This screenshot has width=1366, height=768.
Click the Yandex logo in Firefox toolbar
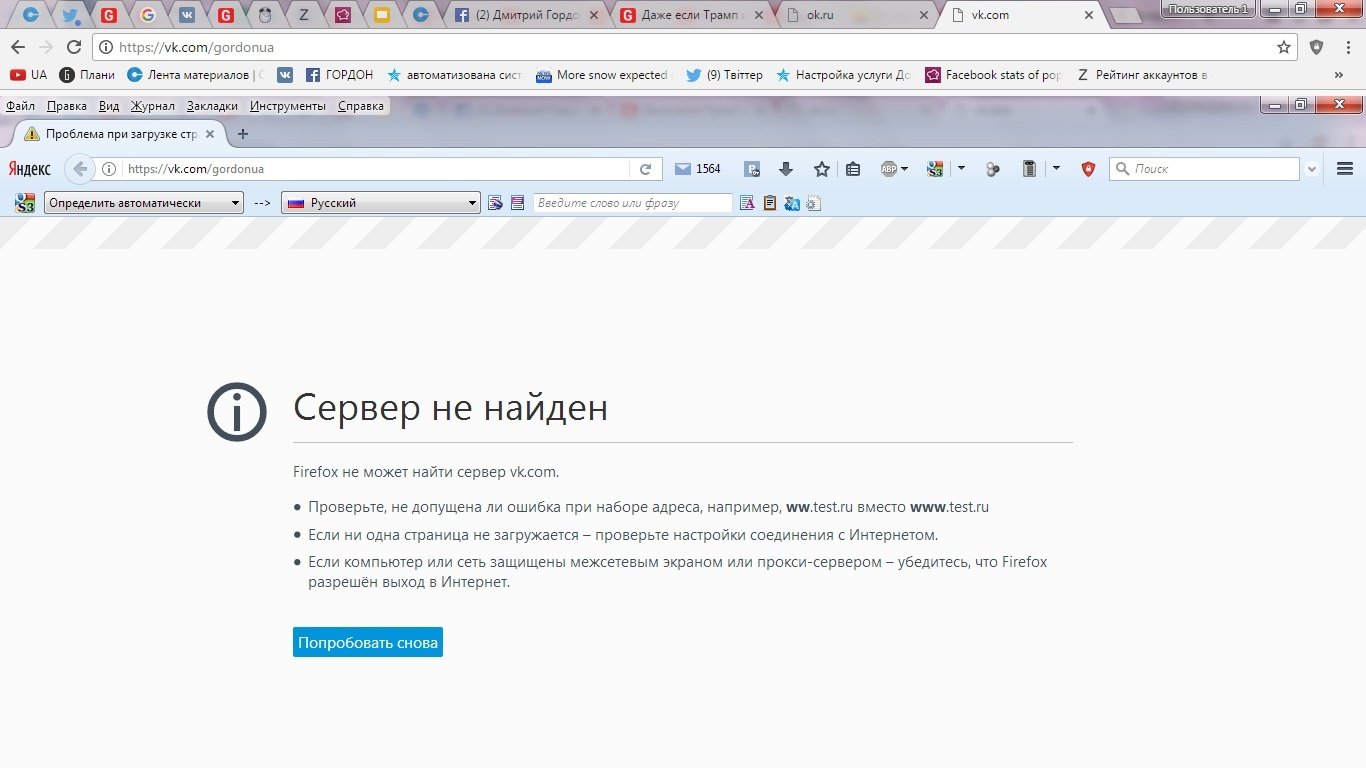[x=30, y=169]
